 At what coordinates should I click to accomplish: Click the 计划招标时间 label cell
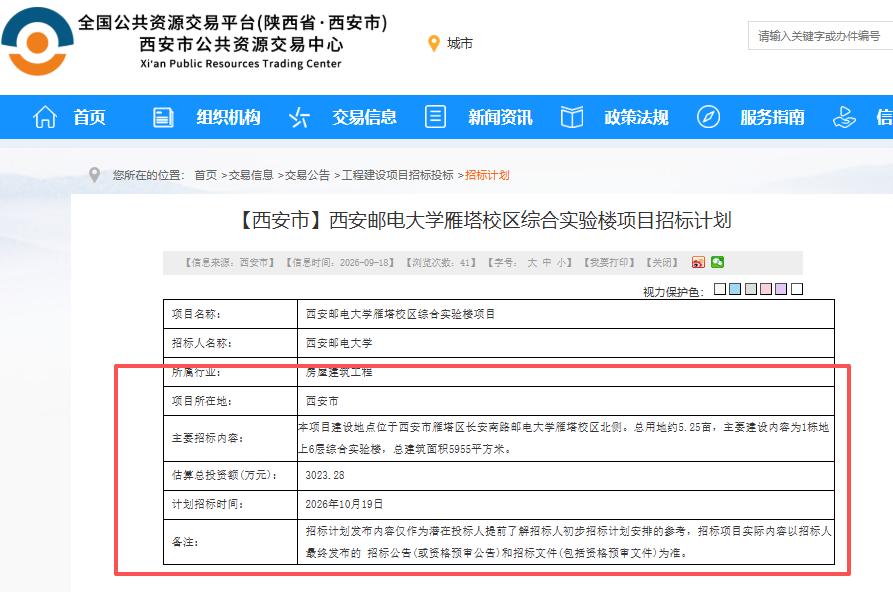click(x=230, y=504)
